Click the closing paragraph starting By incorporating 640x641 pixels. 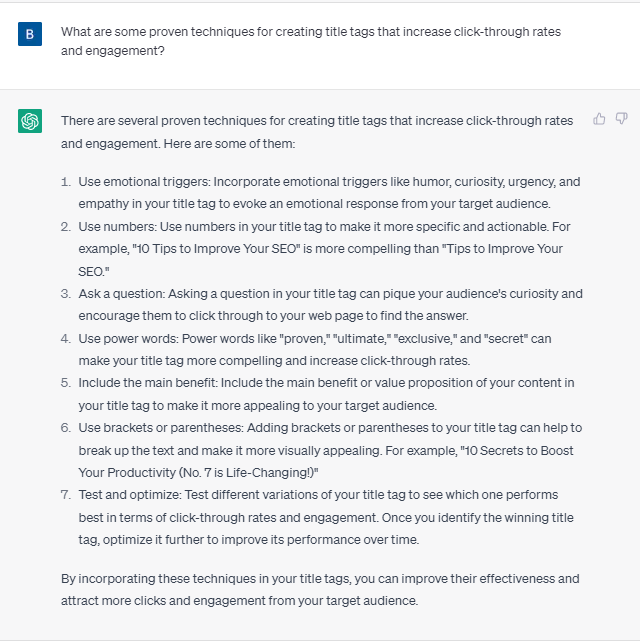(320, 589)
